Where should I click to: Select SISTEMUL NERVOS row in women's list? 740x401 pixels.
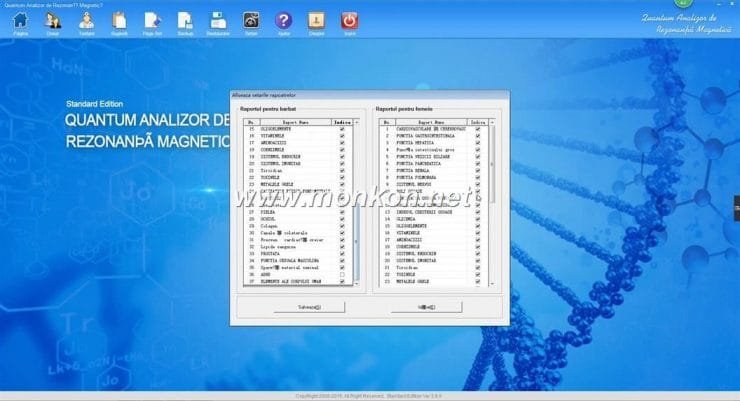pos(434,184)
